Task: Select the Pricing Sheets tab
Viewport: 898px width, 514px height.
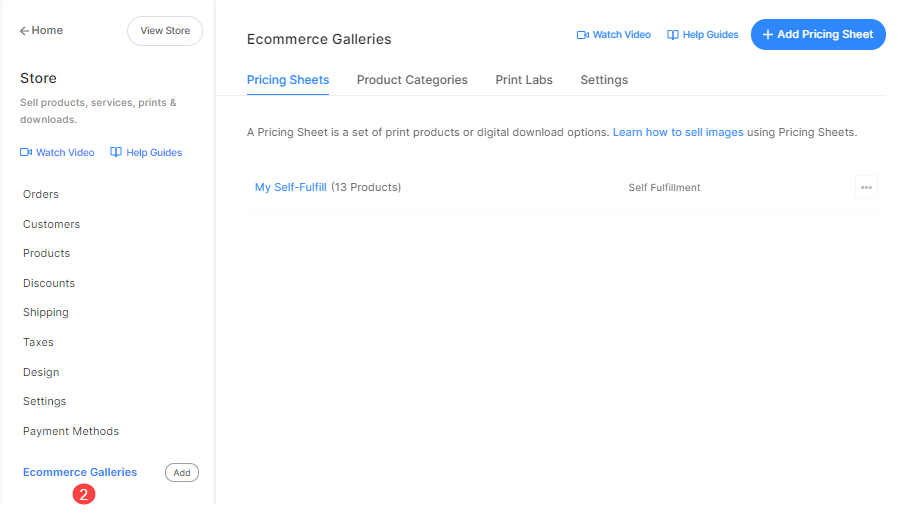Action: tap(288, 80)
